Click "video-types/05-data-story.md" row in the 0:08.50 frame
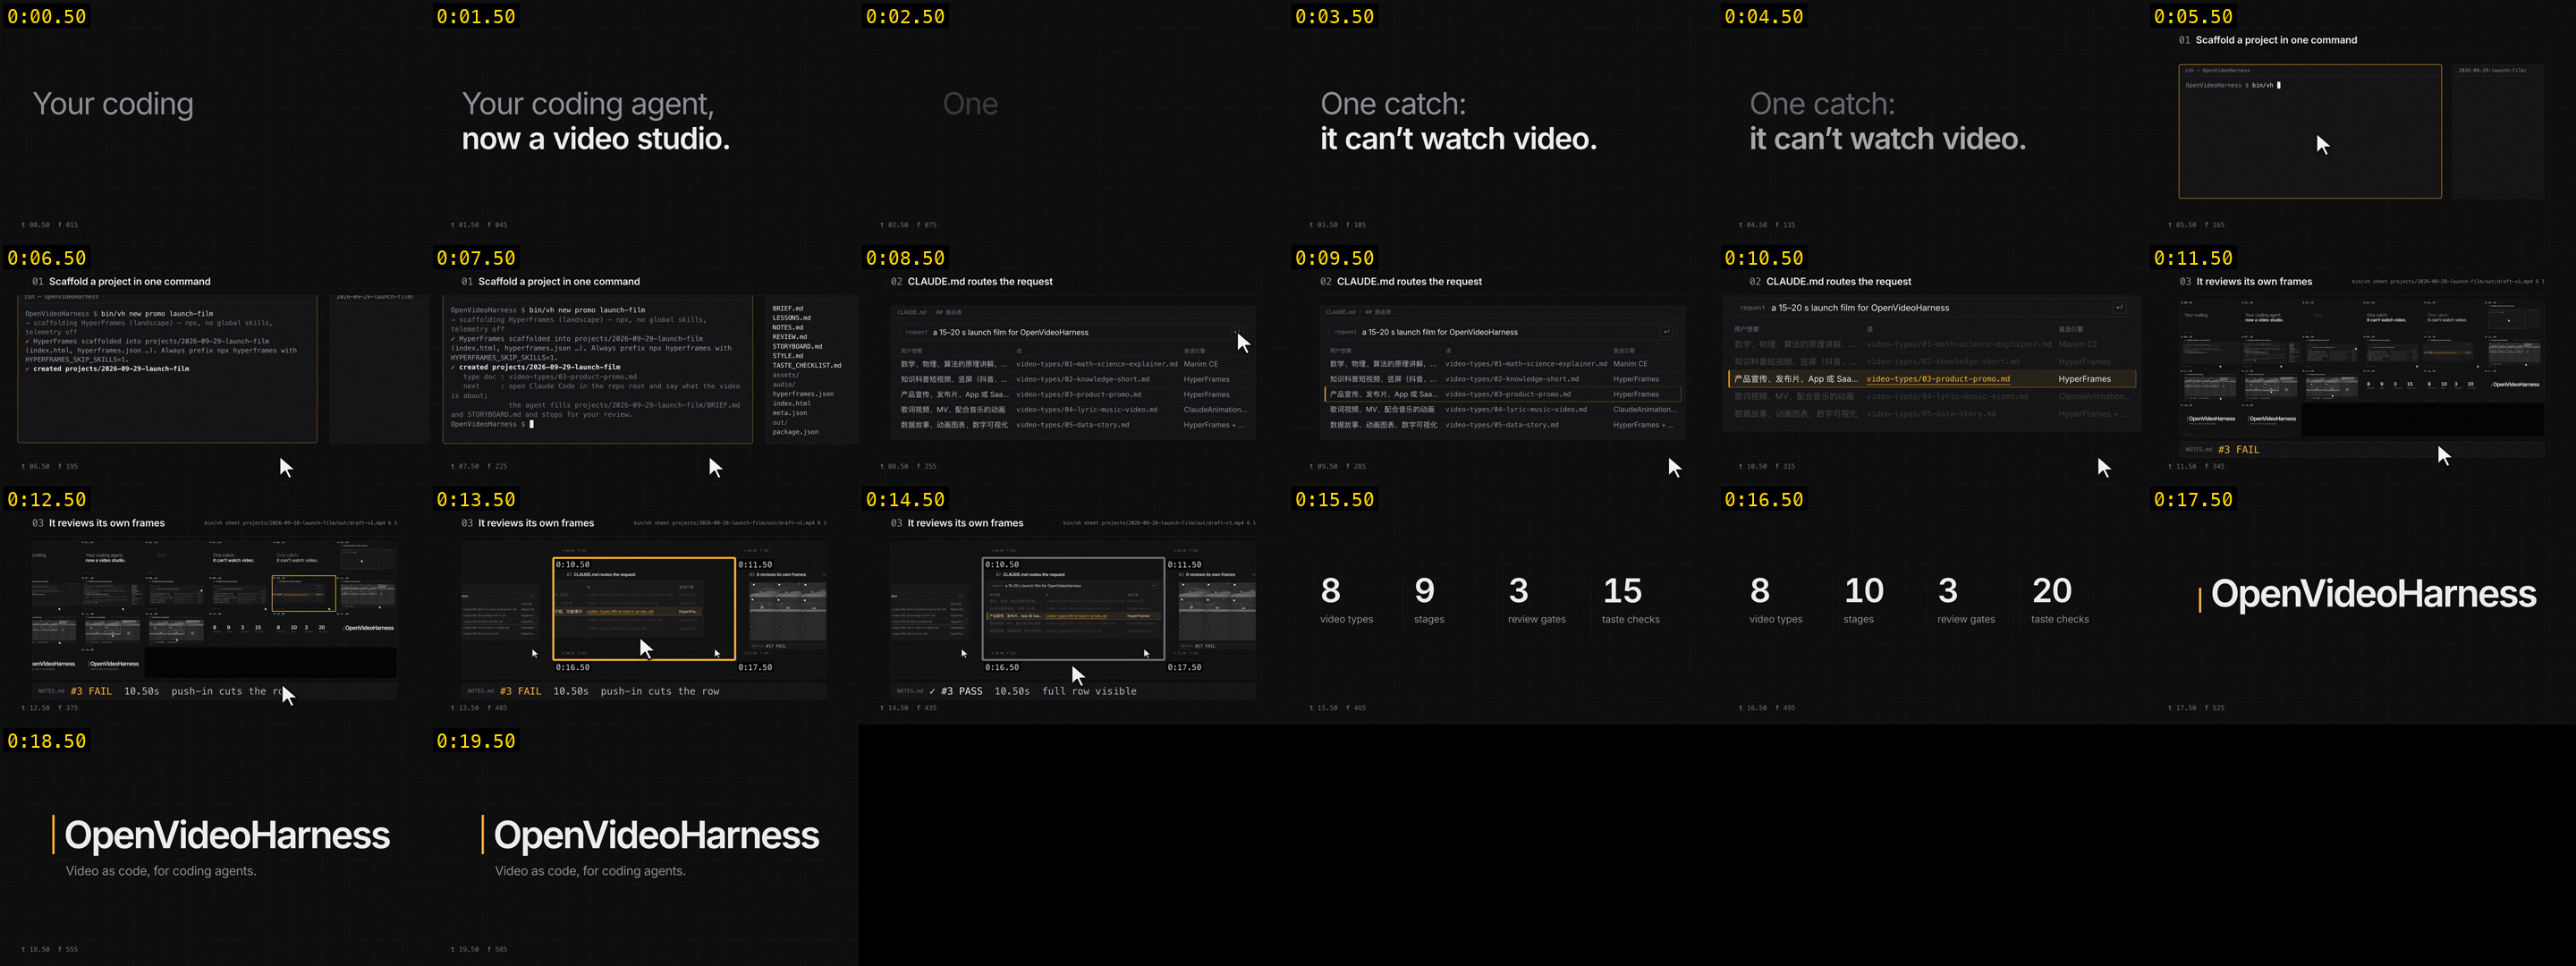This screenshot has width=2576, height=966. (x=1072, y=425)
